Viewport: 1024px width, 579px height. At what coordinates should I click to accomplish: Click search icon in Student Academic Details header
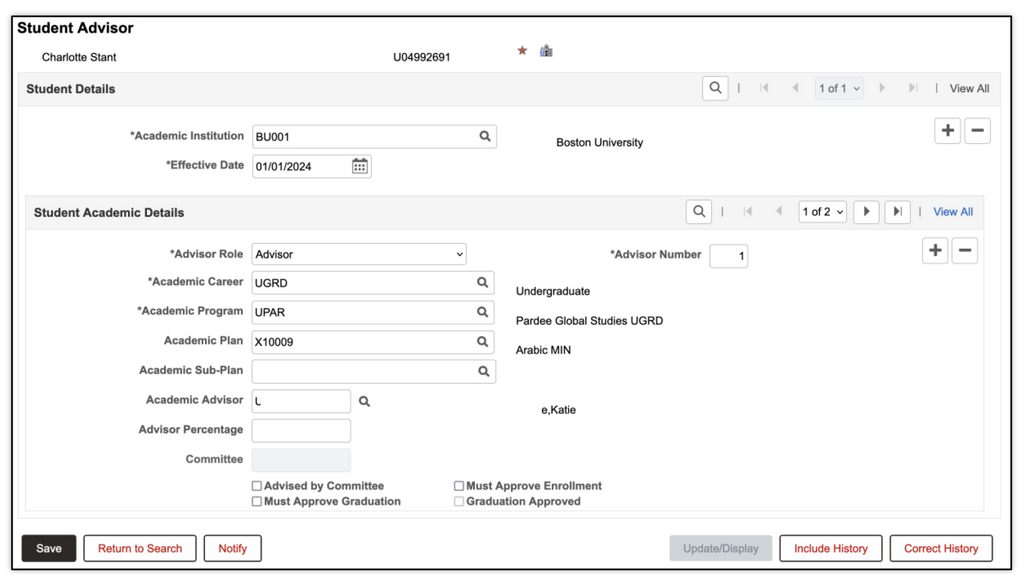click(x=699, y=211)
